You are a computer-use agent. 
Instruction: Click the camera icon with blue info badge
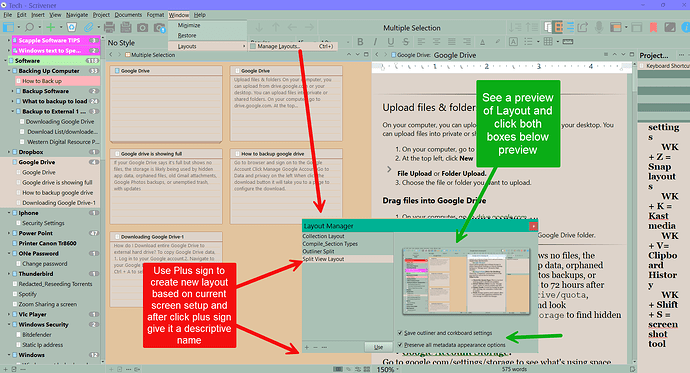[159, 28]
